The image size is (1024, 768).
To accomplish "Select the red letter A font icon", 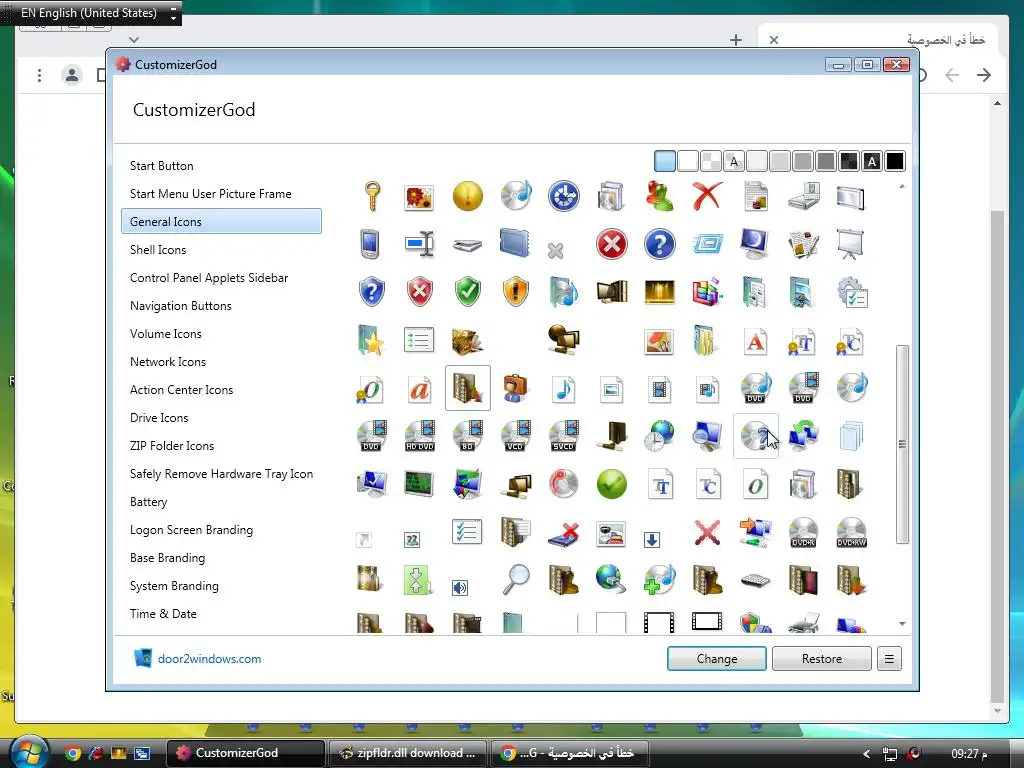I will point(756,341).
